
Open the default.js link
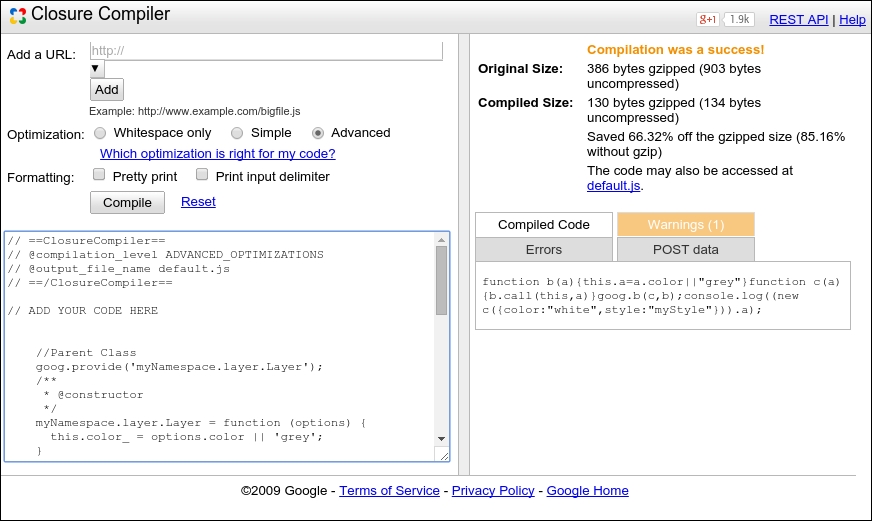pos(612,185)
